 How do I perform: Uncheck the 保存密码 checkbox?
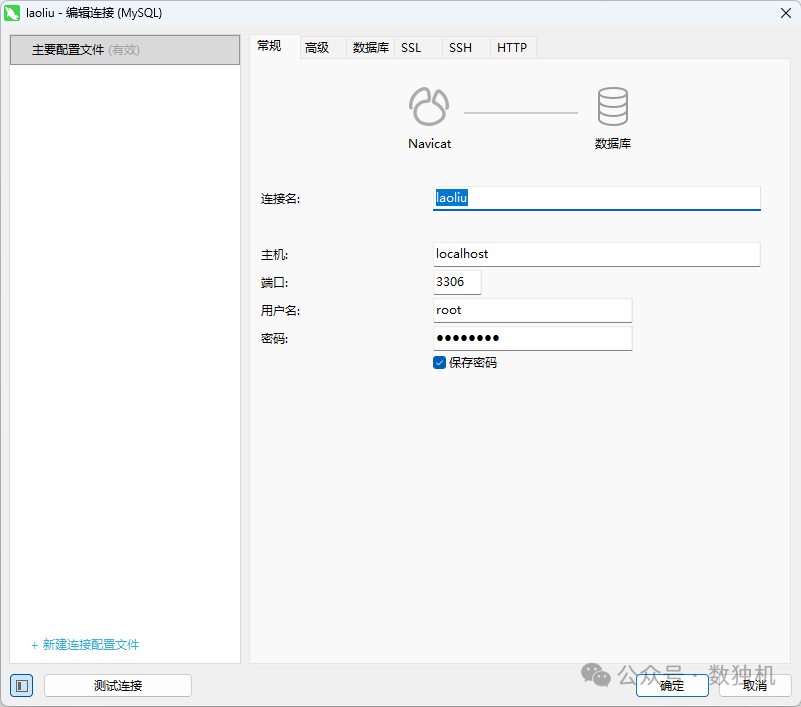point(439,363)
